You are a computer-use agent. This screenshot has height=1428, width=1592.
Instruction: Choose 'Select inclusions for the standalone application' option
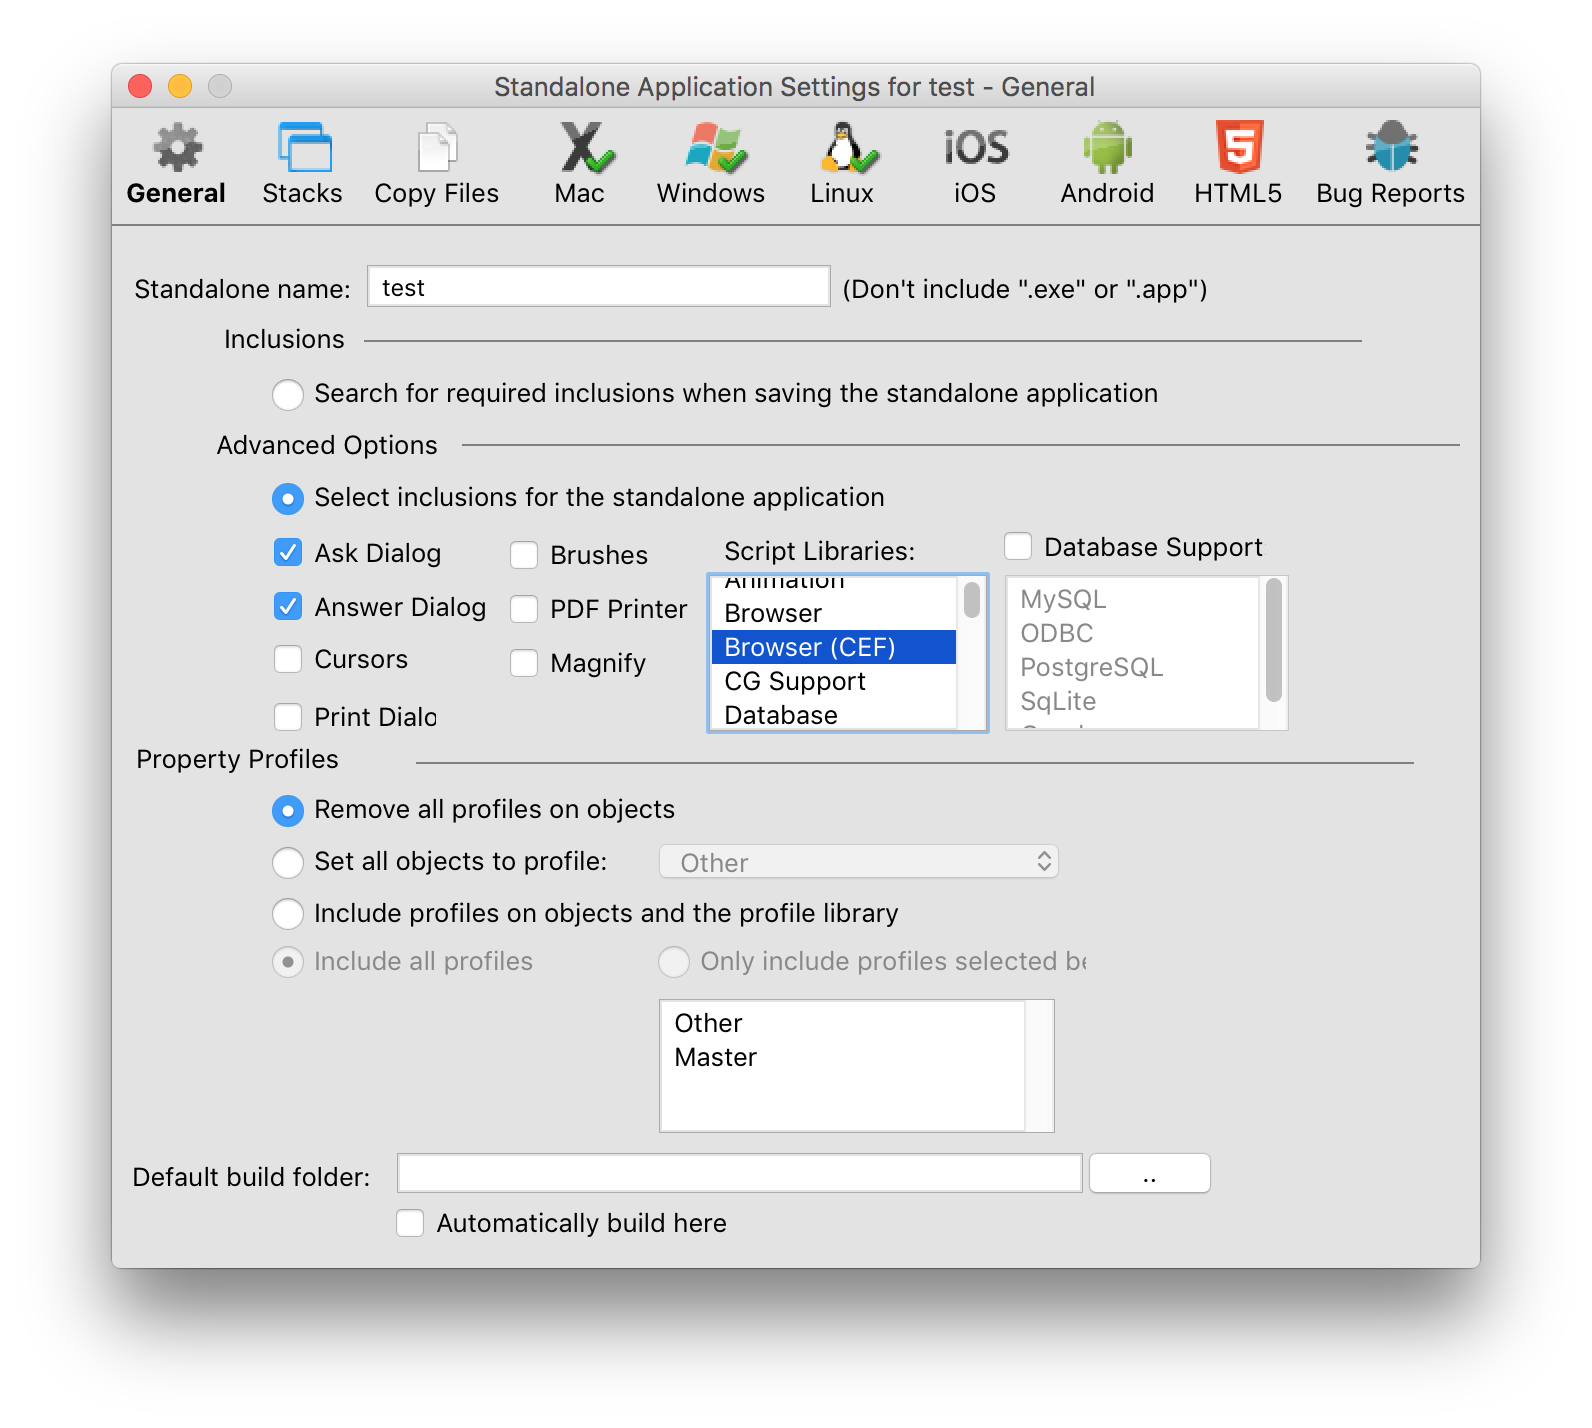tap(288, 498)
